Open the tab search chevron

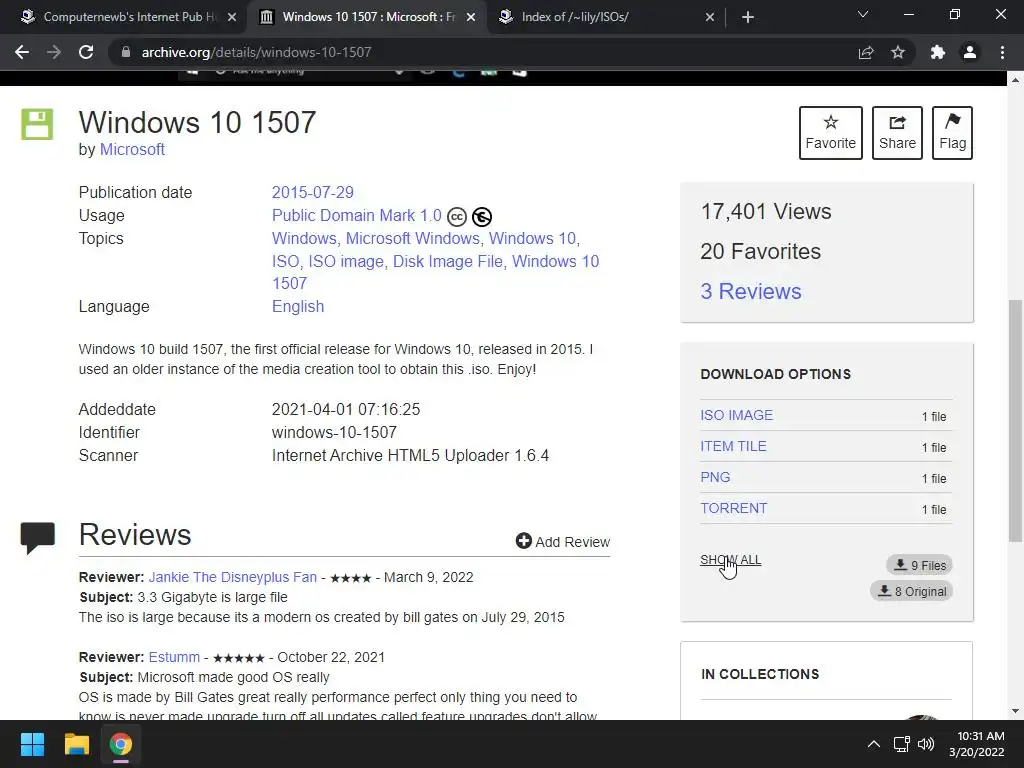click(863, 14)
